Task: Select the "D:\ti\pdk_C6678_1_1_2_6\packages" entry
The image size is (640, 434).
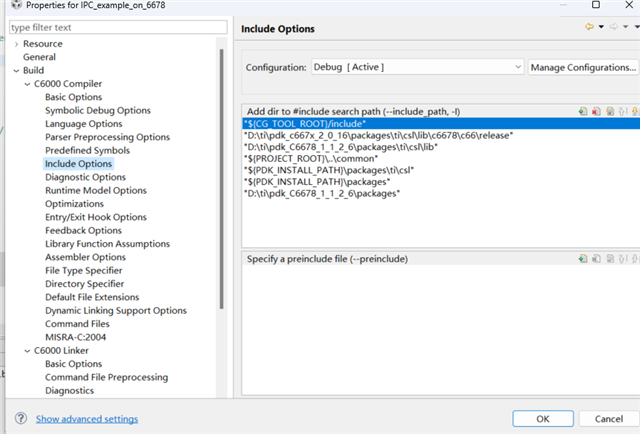Action: tap(441, 193)
